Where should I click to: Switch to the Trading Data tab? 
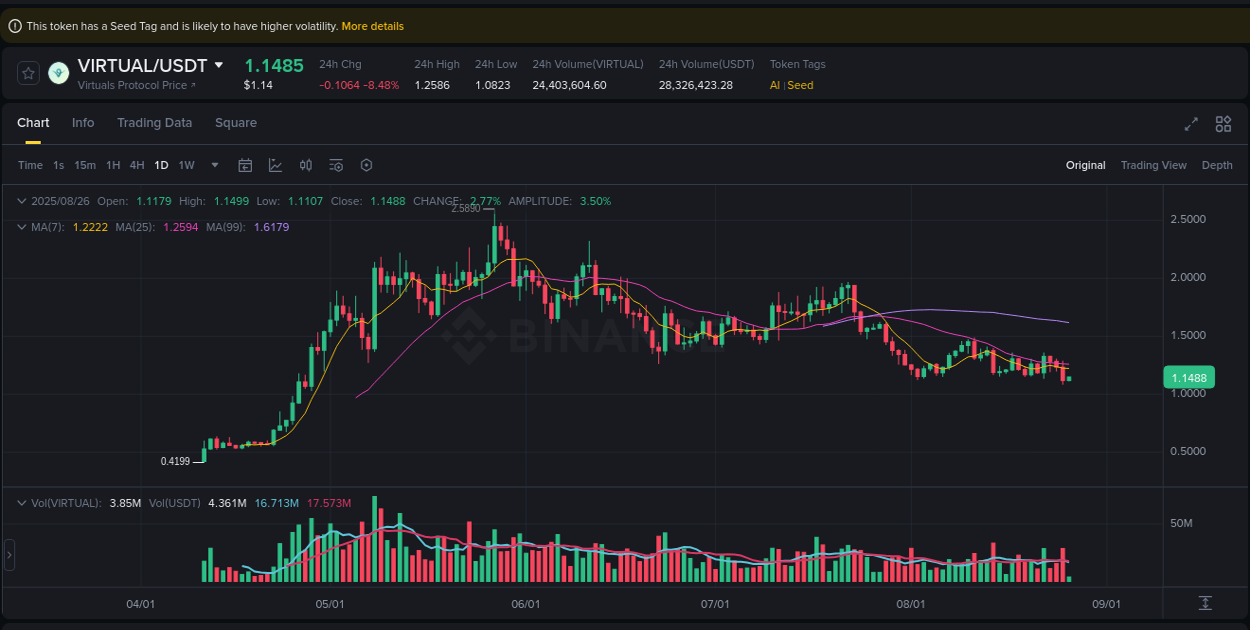click(154, 123)
